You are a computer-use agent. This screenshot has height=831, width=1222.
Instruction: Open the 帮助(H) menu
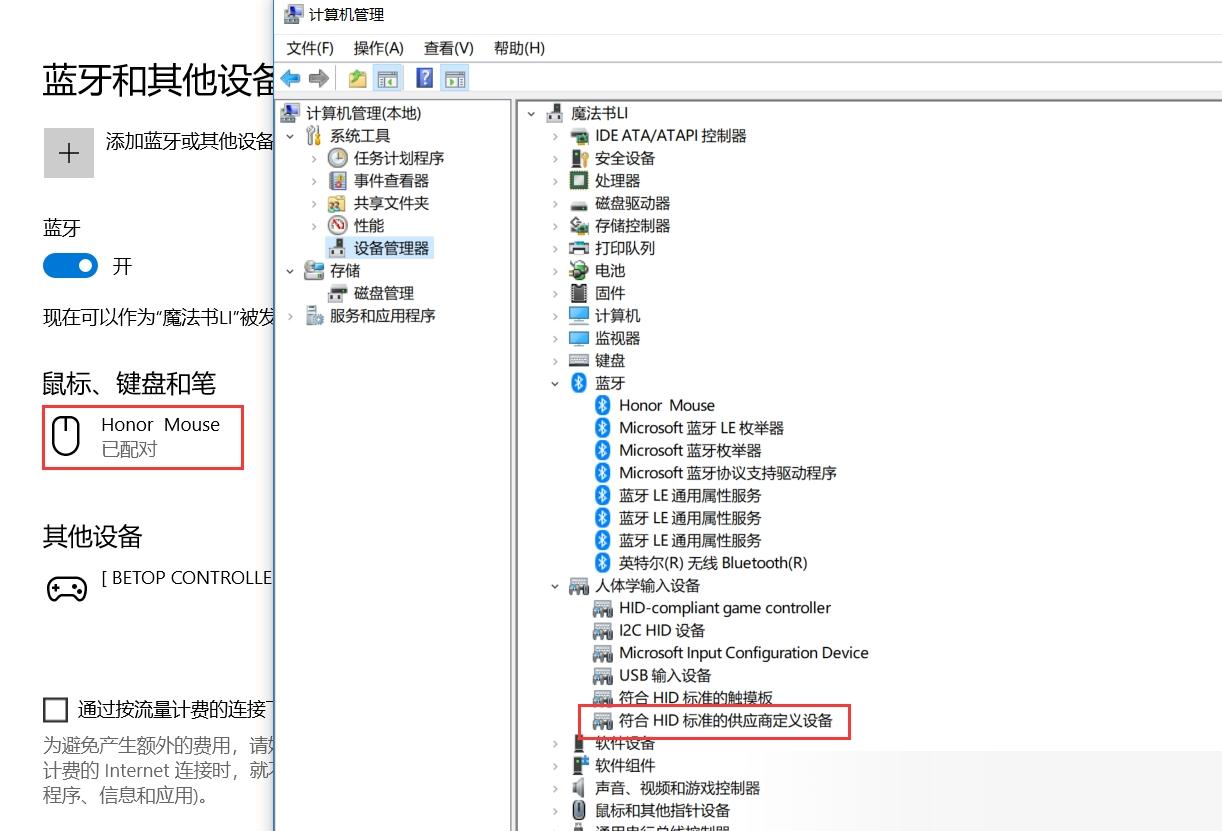[519, 48]
